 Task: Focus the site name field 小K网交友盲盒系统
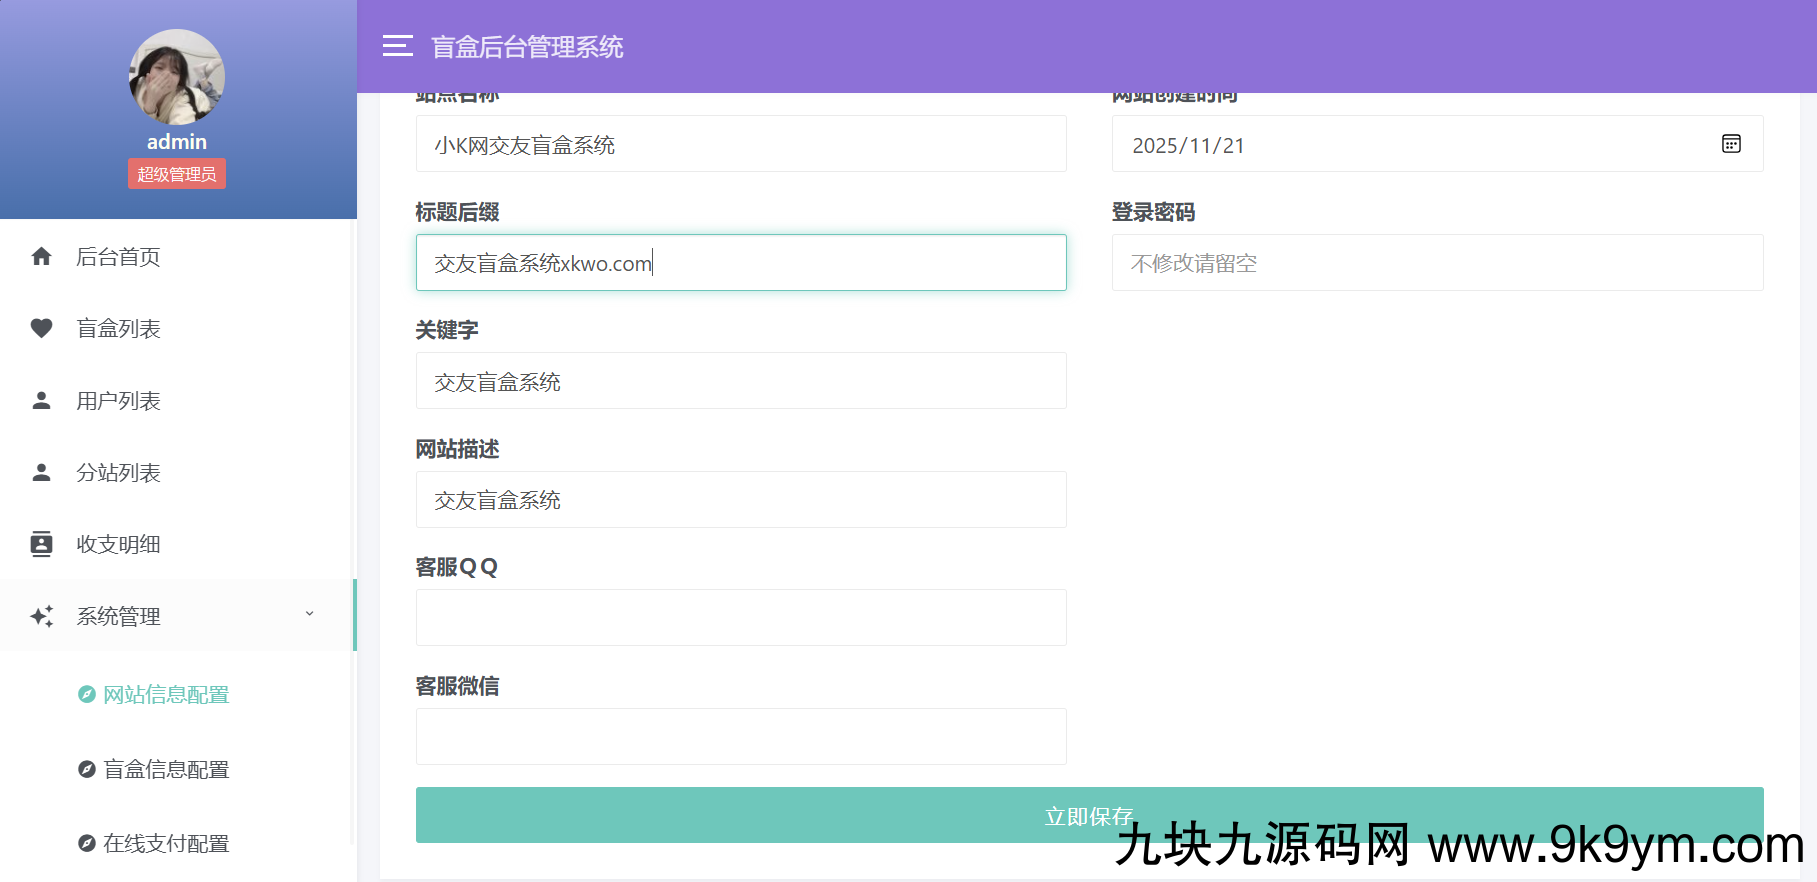pos(741,144)
